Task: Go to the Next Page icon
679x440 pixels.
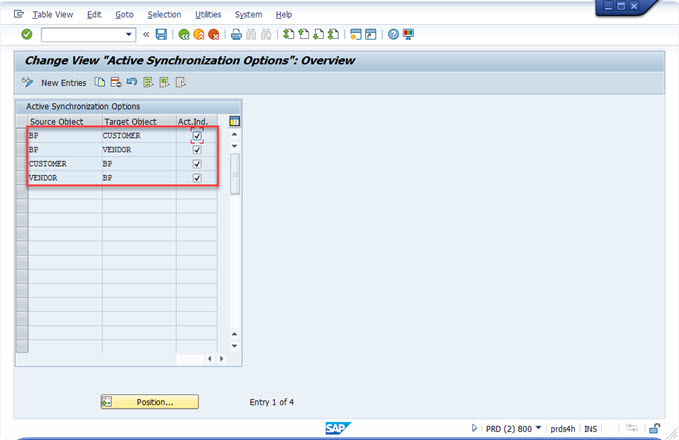Action: (x=318, y=34)
